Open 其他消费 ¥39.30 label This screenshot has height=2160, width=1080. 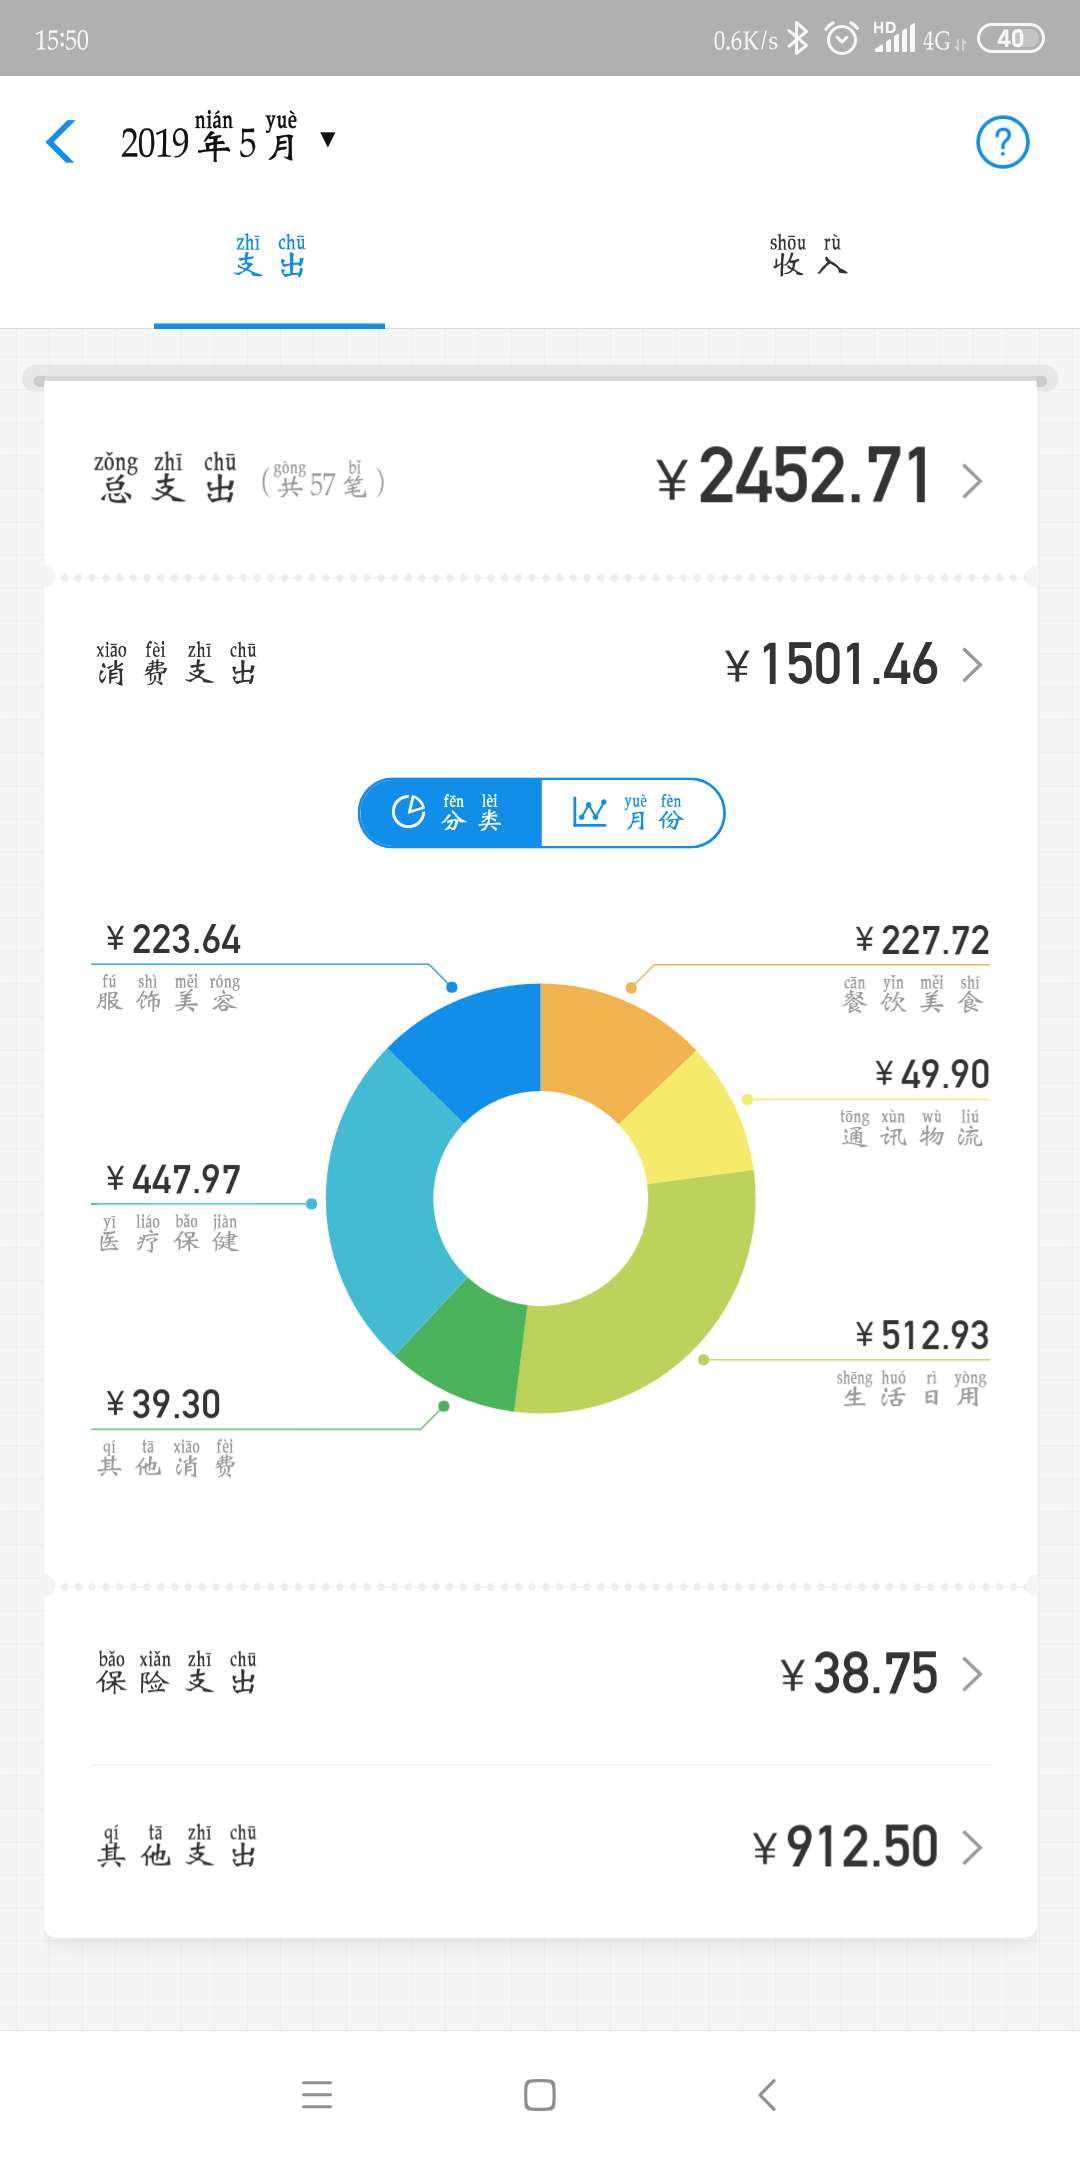167,1430
